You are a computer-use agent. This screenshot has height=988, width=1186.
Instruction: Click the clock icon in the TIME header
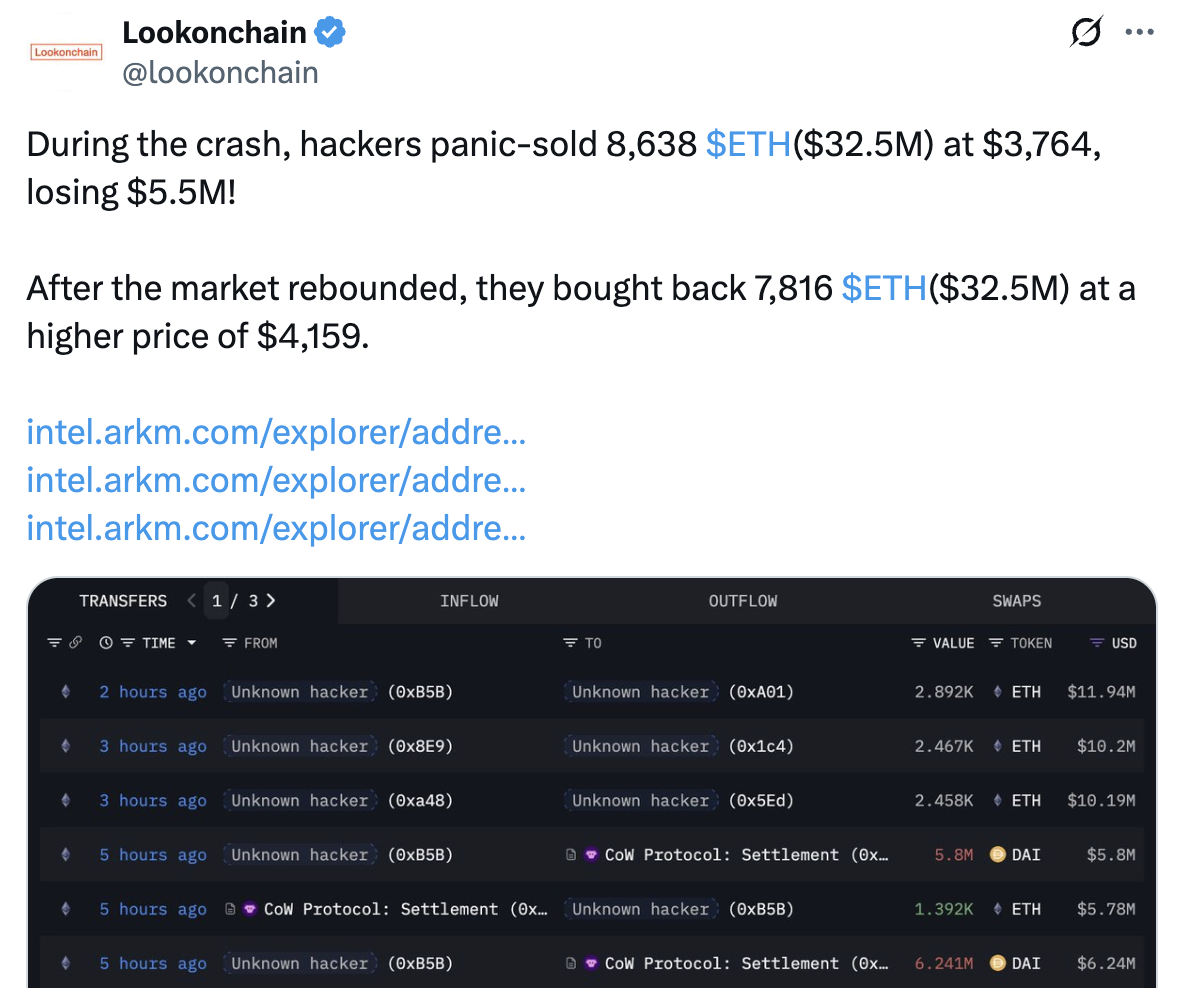pos(106,643)
